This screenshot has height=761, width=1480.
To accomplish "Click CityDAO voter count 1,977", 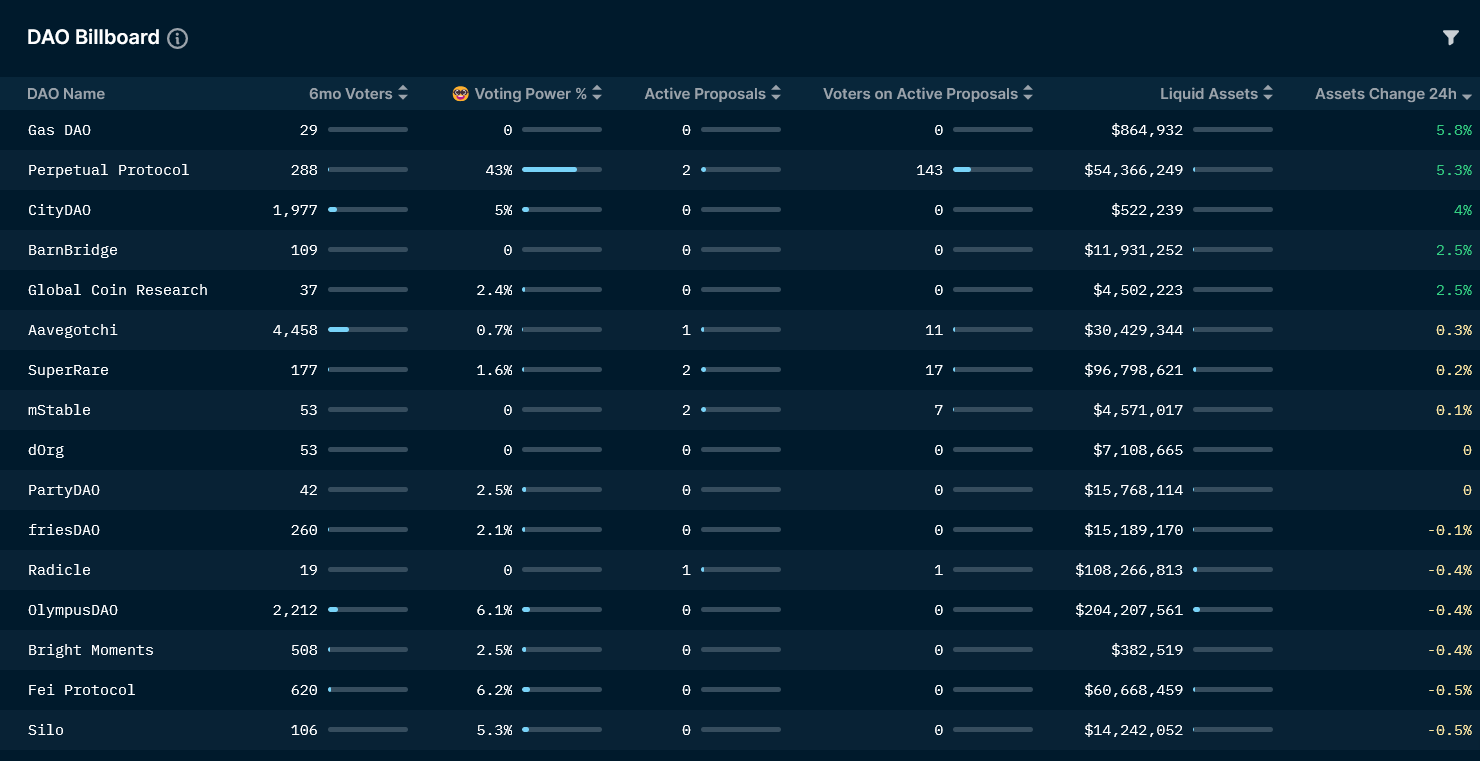I will tap(295, 210).
